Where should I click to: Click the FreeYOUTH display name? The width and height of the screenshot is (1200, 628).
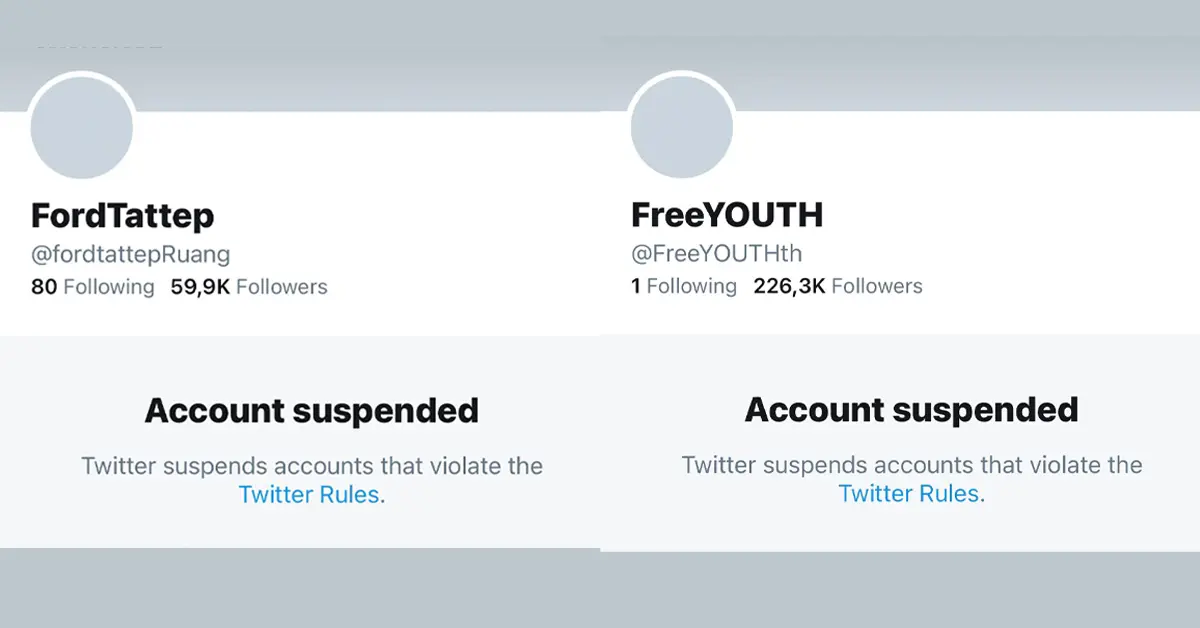tap(724, 215)
